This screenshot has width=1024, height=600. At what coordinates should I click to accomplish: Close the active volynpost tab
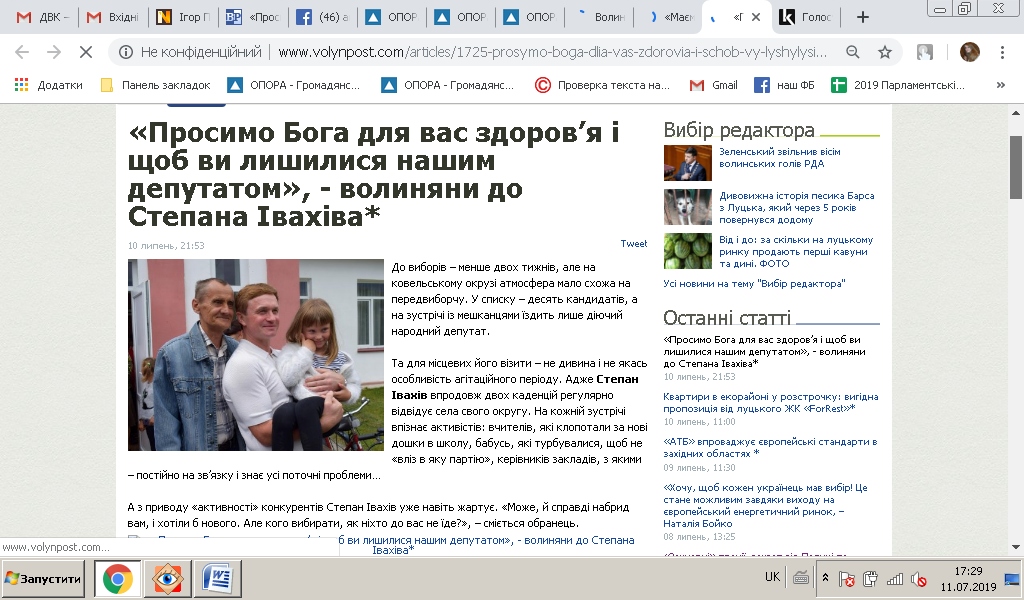(x=756, y=17)
